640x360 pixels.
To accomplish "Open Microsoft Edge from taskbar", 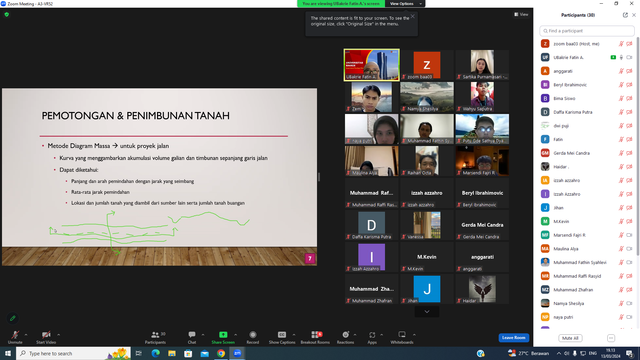I will point(156,353).
